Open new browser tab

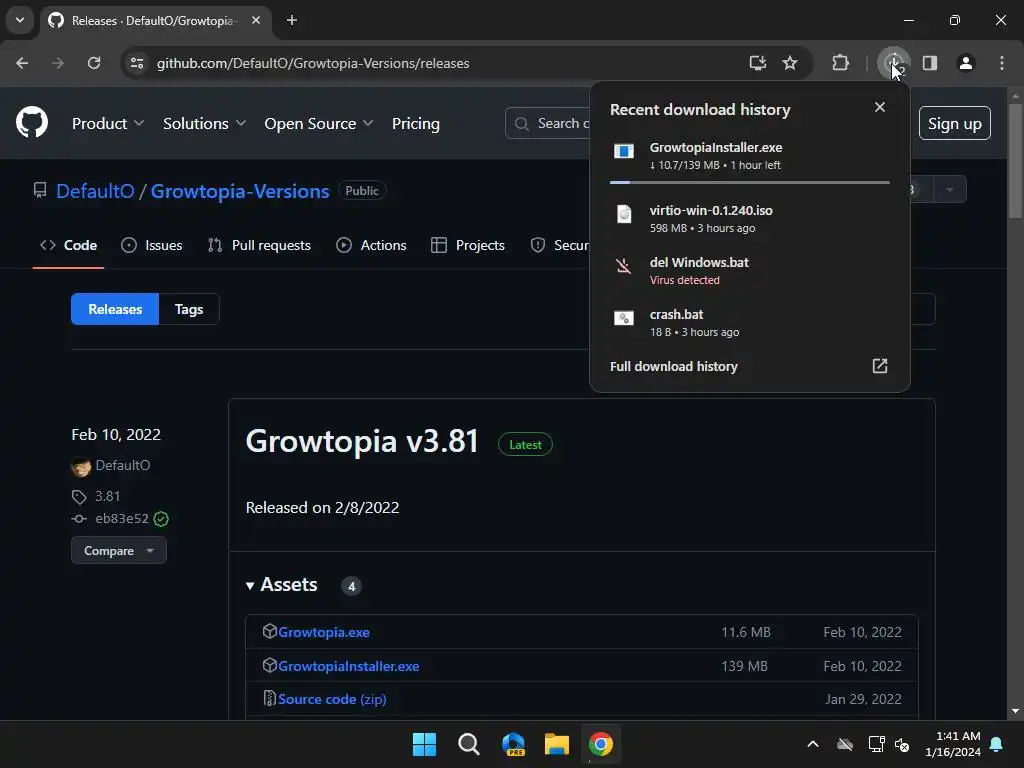[292, 20]
